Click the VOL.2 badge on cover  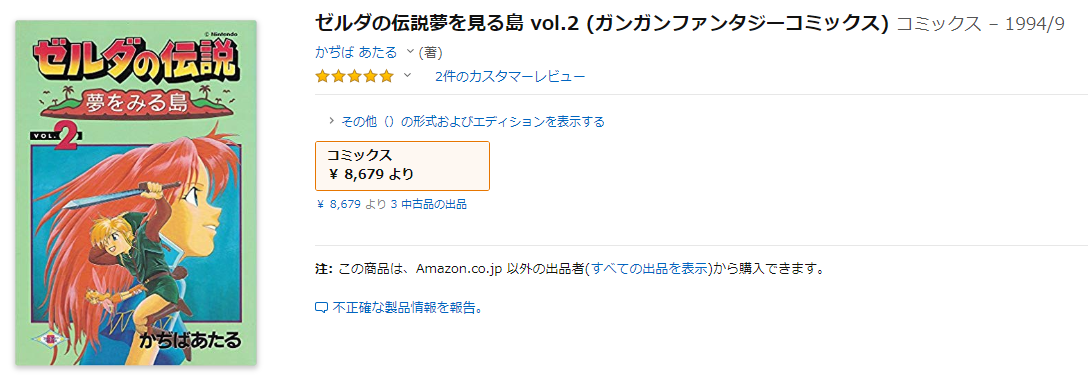click(x=56, y=137)
